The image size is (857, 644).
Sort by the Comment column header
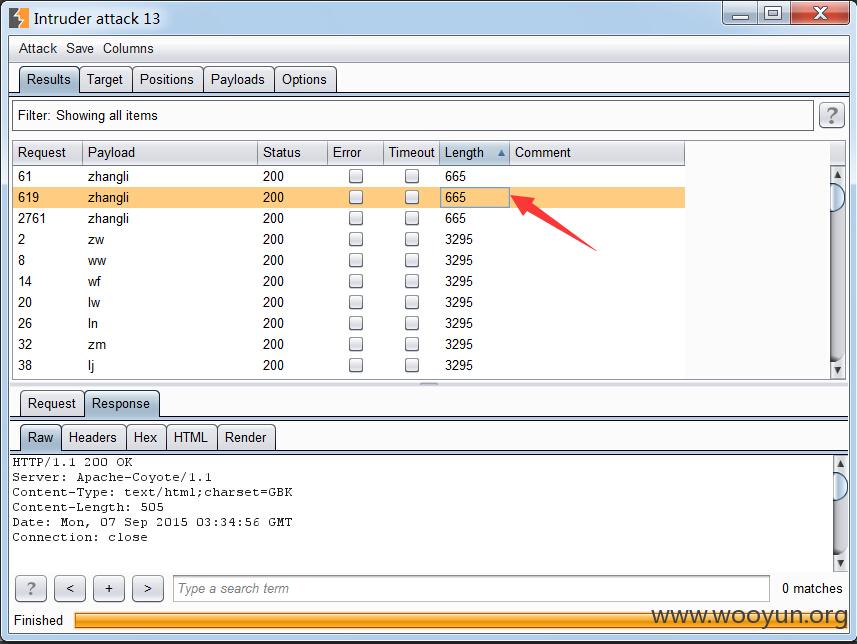coord(597,153)
